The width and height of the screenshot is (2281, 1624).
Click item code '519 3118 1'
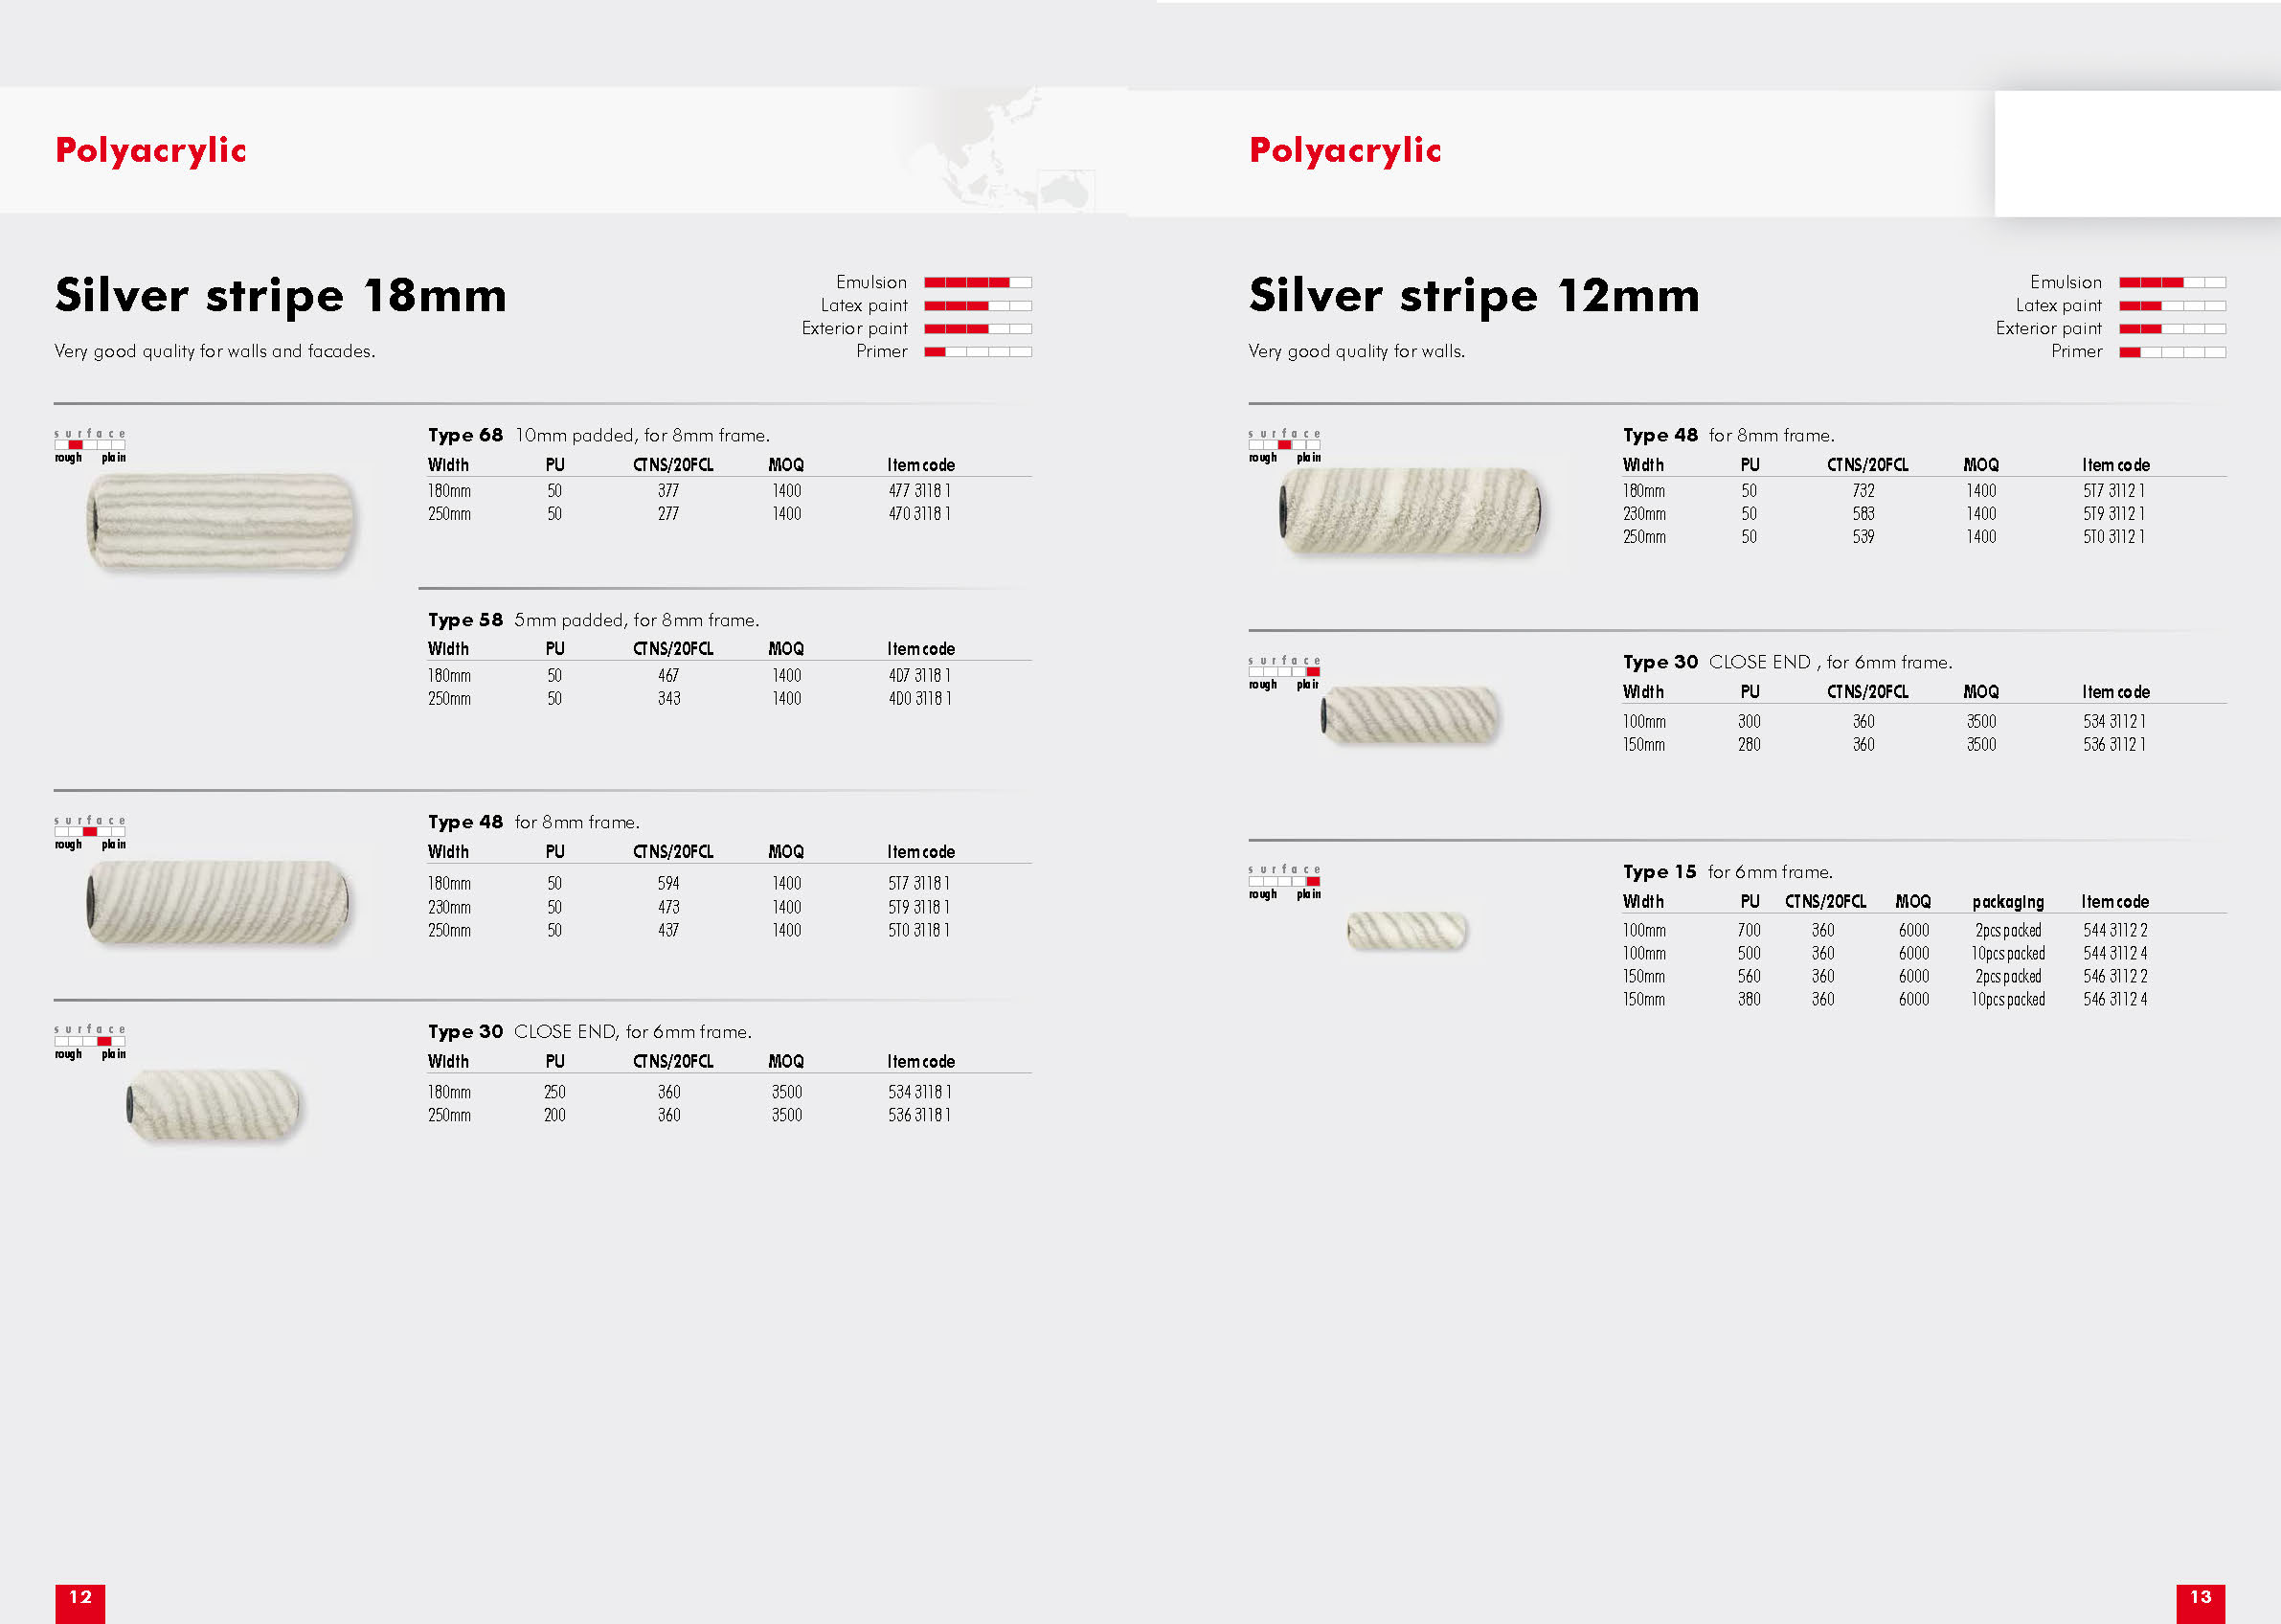pyautogui.click(x=919, y=908)
